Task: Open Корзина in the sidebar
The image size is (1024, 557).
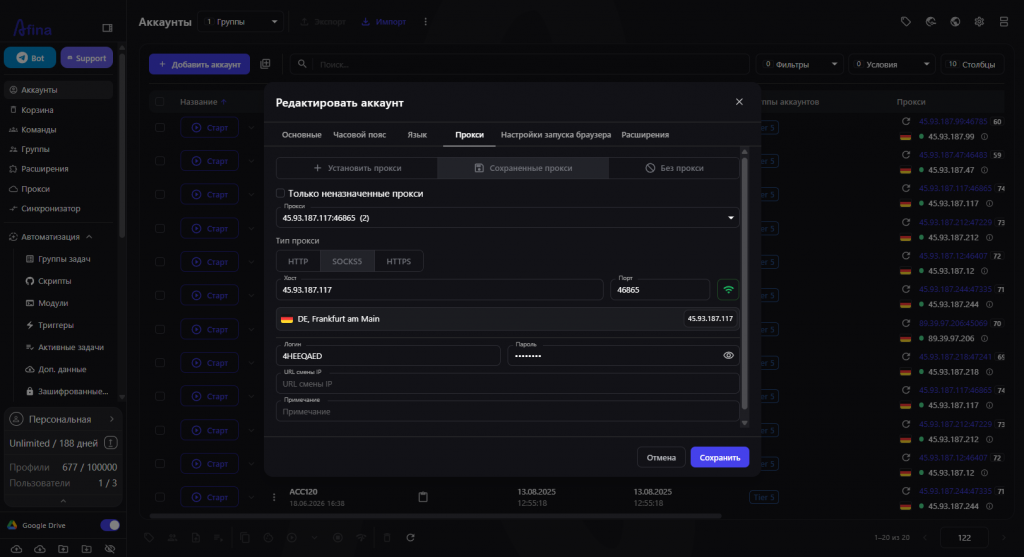Action: click(37, 110)
